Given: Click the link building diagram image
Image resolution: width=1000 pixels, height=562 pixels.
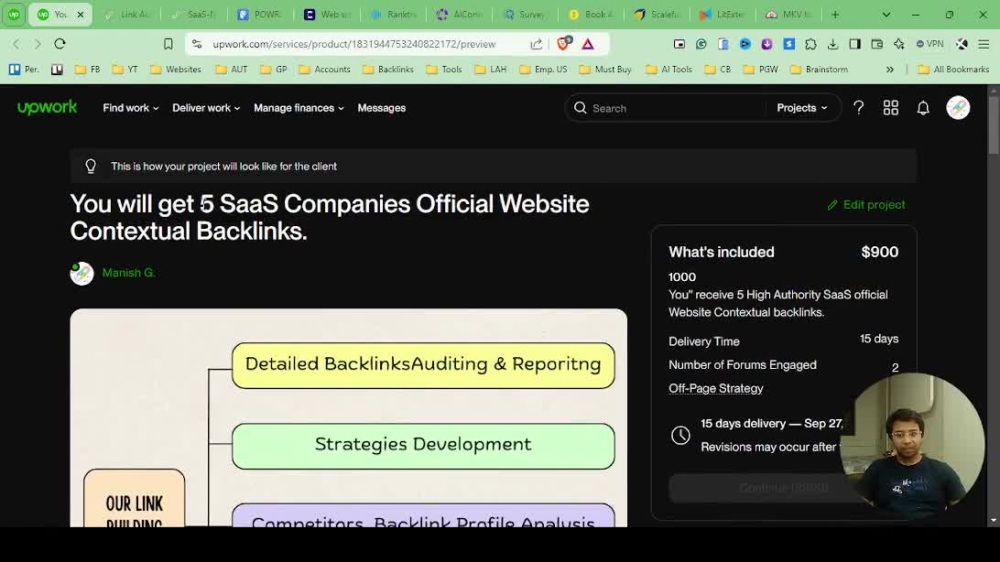Looking at the screenshot, I should click(348, 418).
